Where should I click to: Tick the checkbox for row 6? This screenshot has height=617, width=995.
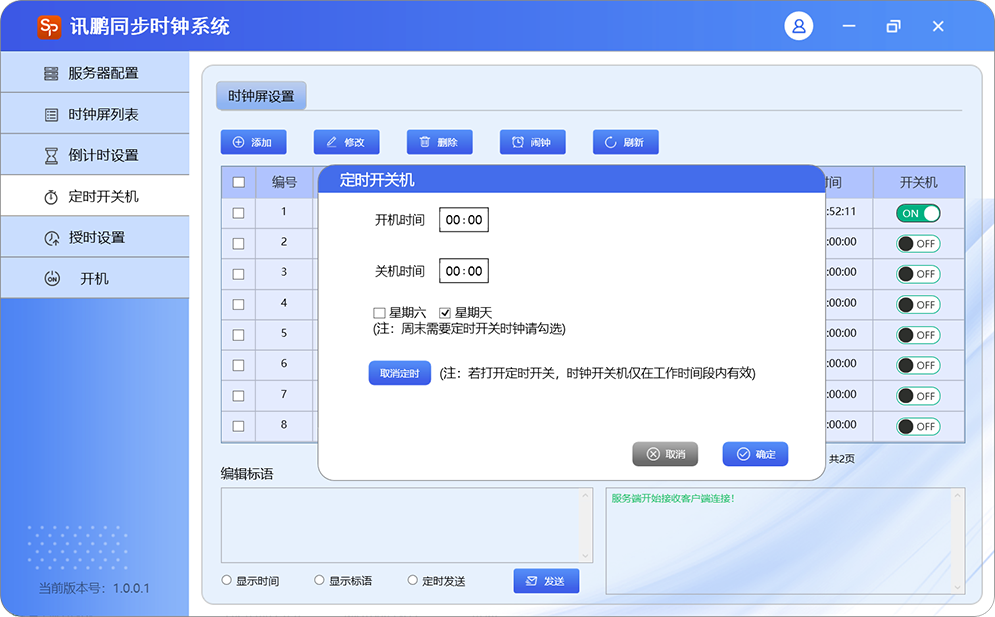239,365
